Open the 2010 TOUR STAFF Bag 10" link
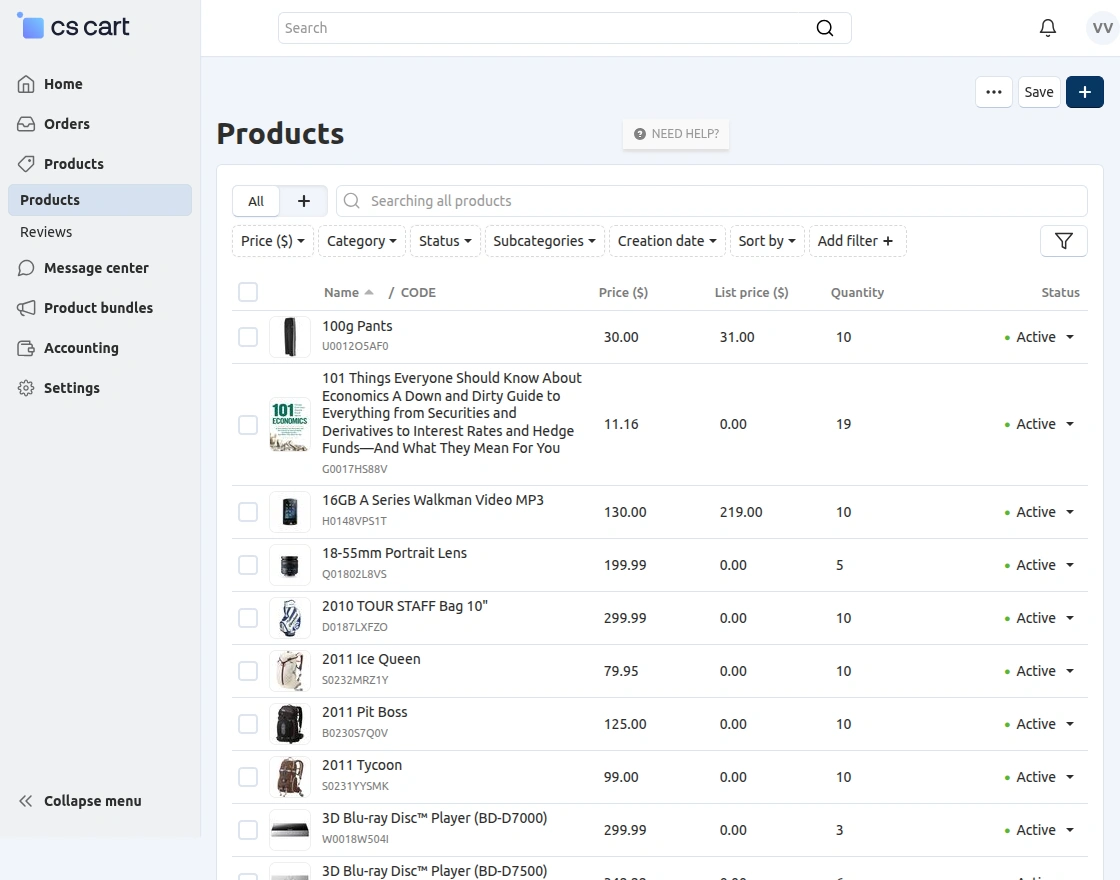1120x880 pixels. pyautogui.click(x=404, y=606)
